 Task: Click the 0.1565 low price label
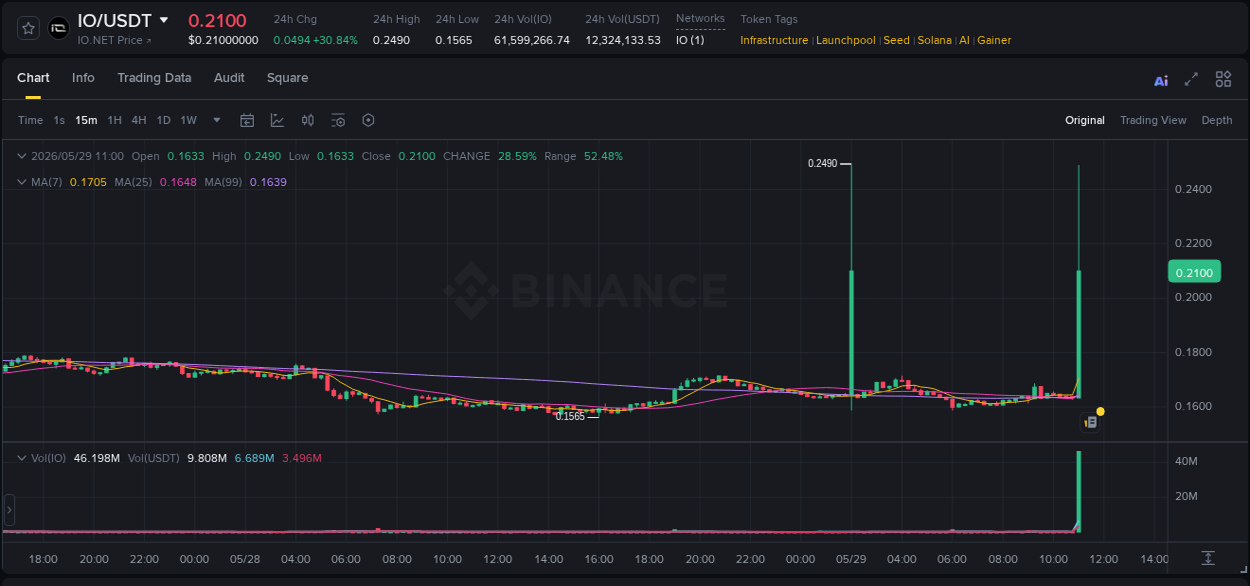(570, 416)
